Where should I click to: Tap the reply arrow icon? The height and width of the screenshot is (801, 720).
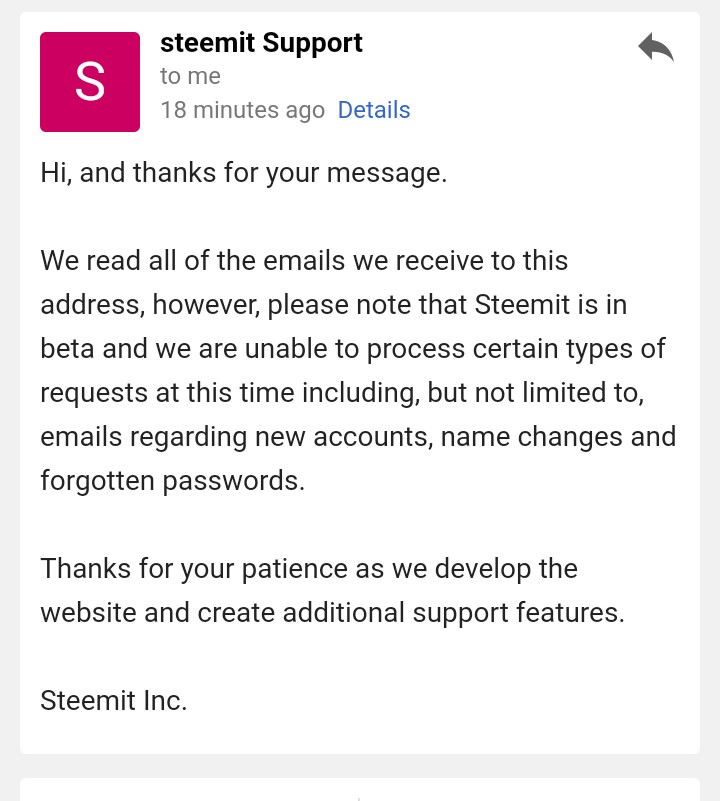coord(656,47)
